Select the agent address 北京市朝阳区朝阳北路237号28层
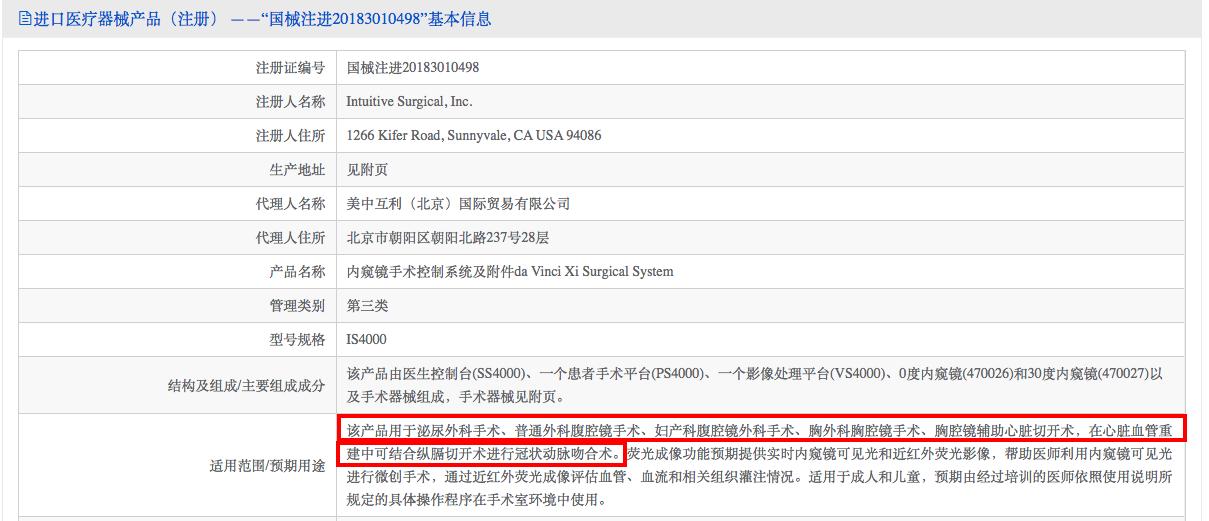The height and width of the screenshot is (521, 1209). pos(447,238)
